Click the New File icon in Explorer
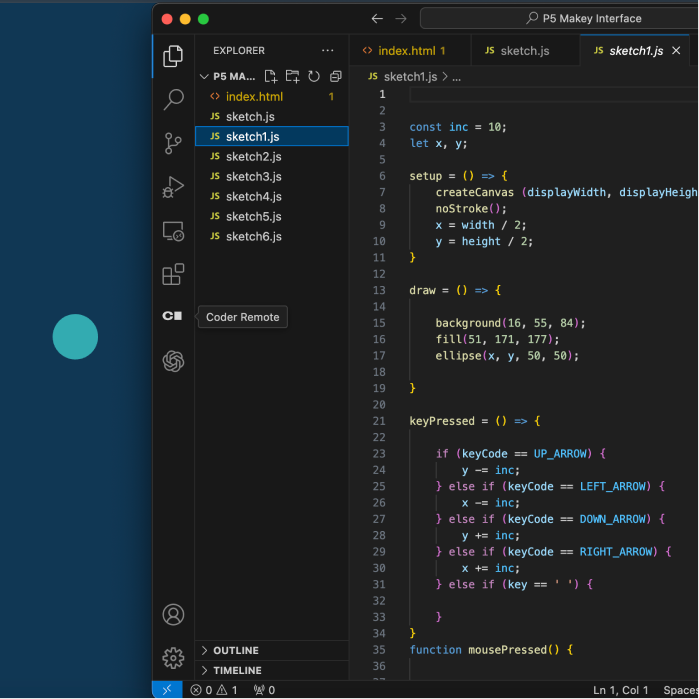699x699 pixels. point(271,77)
